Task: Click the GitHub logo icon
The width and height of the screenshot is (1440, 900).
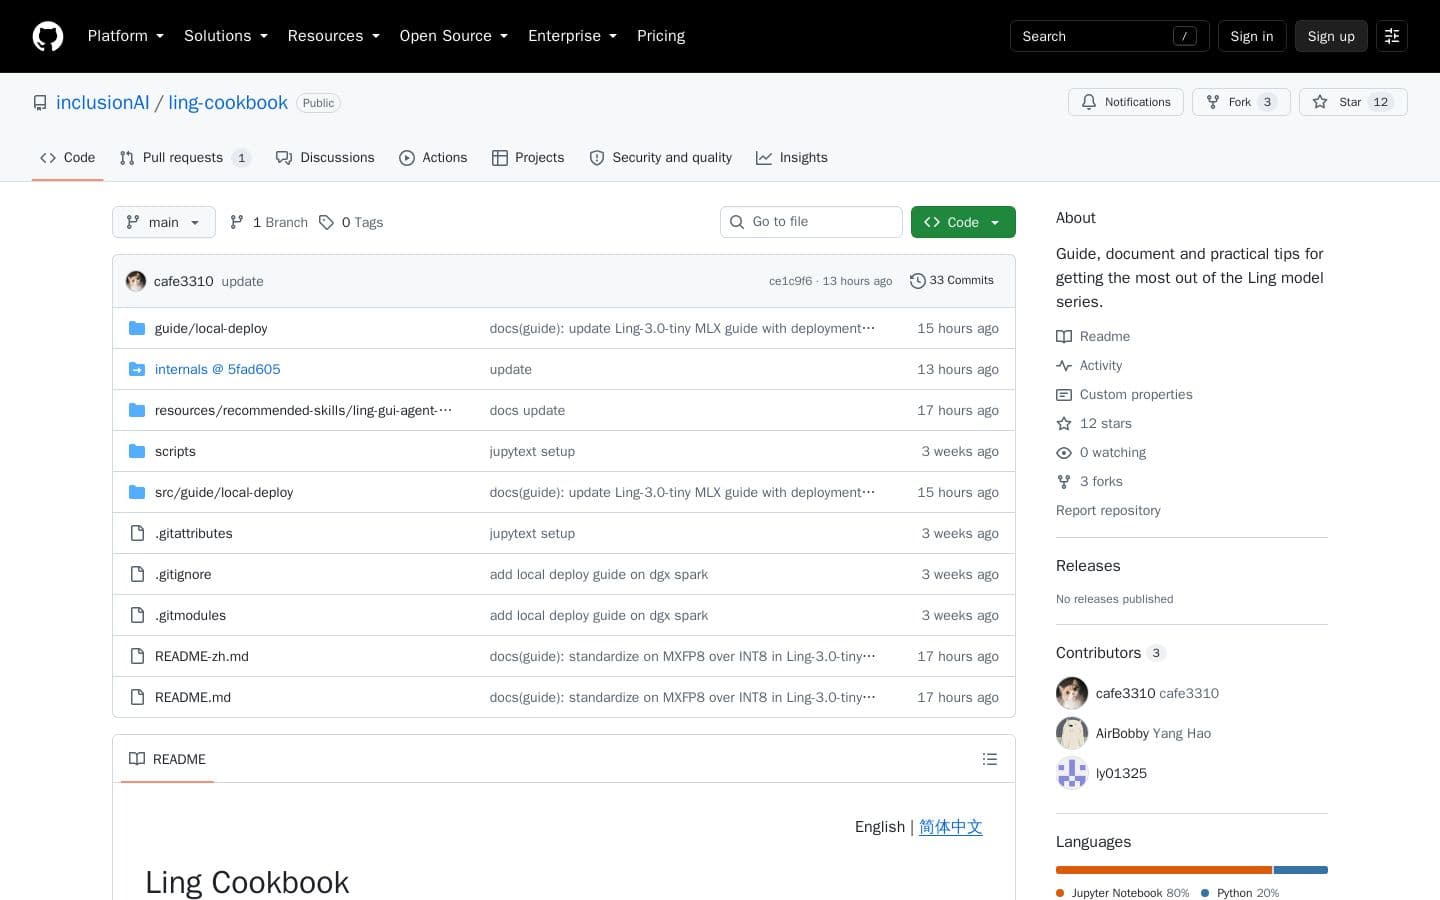Action: click(x=48, y=36)
